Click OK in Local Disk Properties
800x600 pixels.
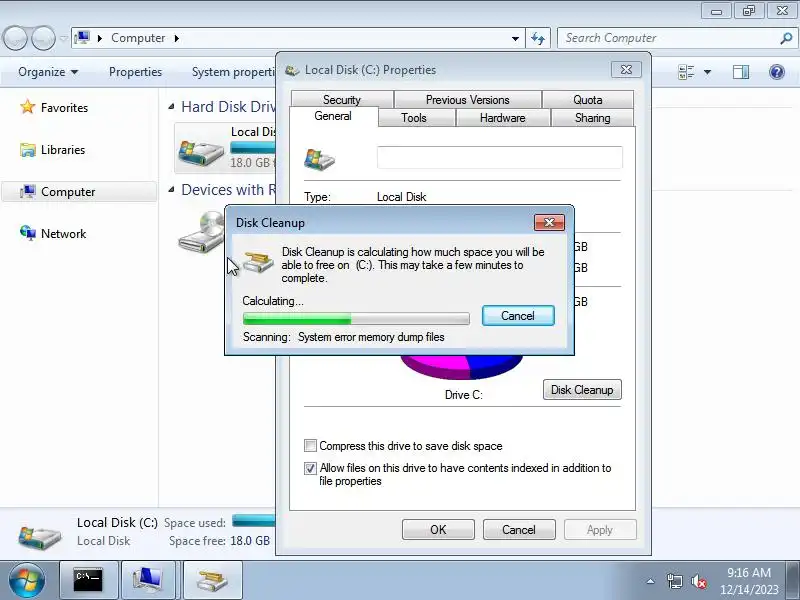pos(438,530)
